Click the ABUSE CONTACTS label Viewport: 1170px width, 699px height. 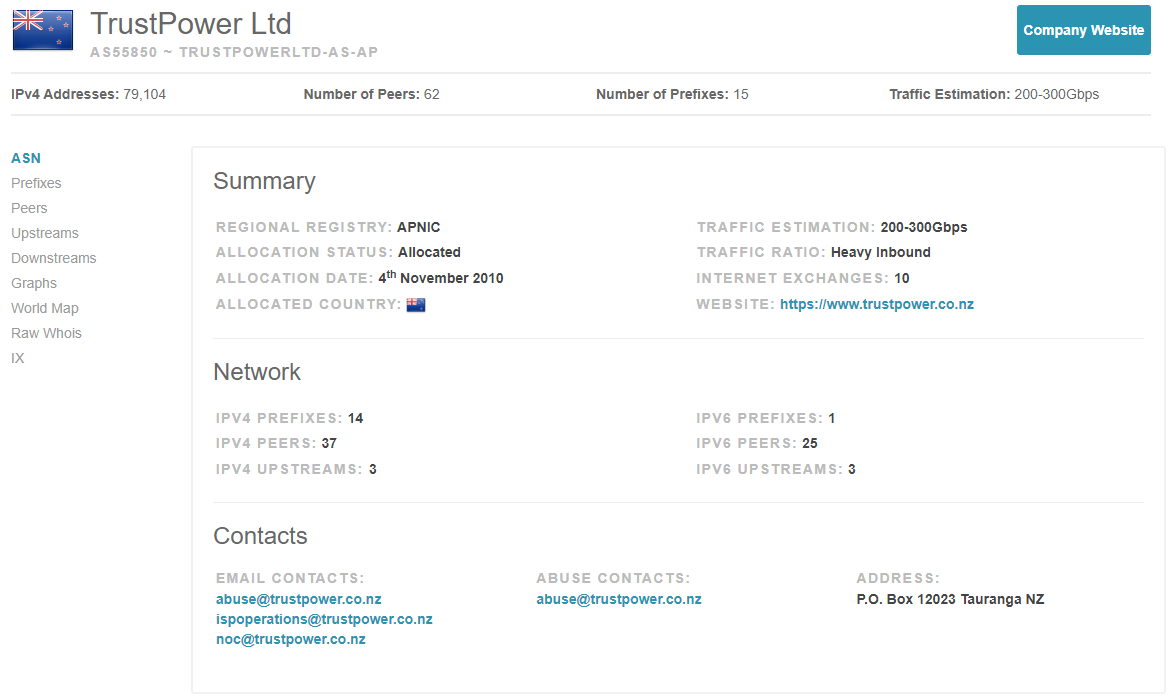click(x=613, y=578)
